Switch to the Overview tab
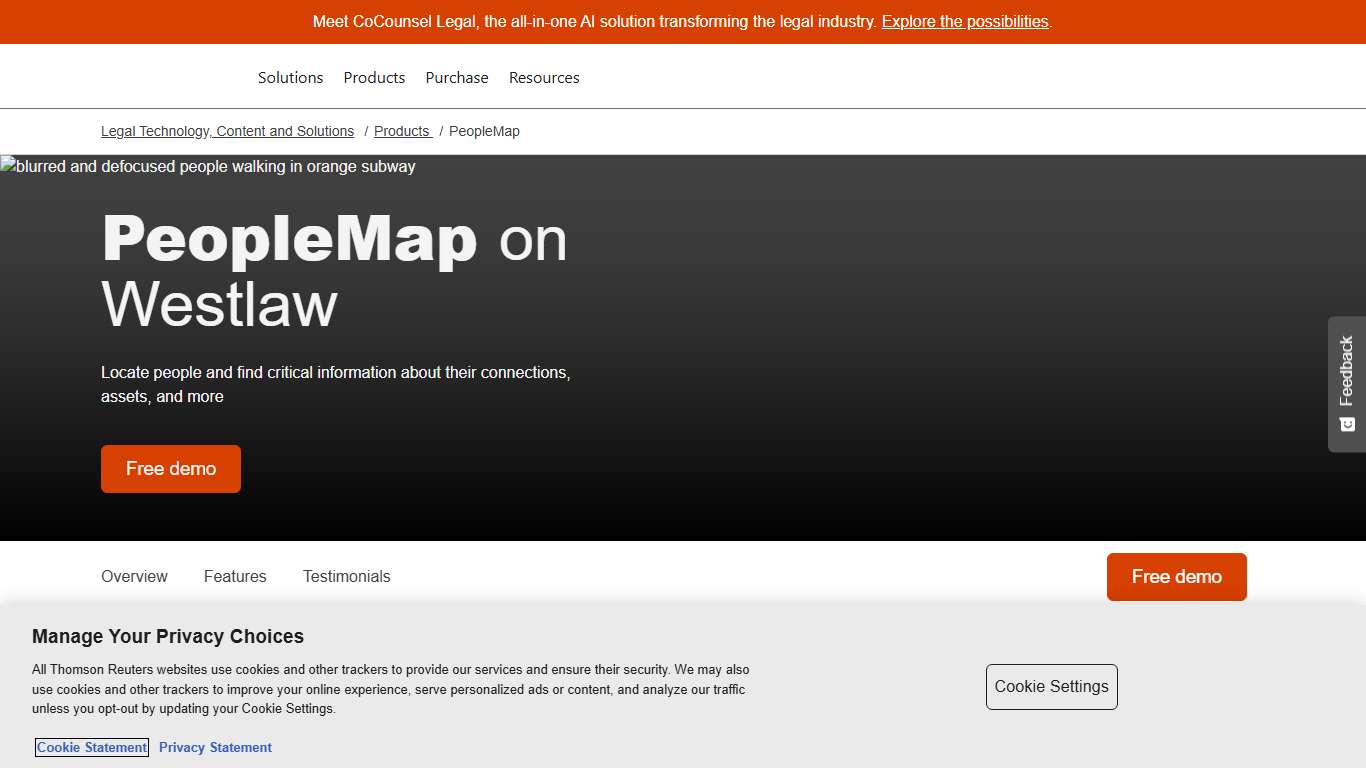The height and width of the screenshot is (768, 1366). point(134,576)
